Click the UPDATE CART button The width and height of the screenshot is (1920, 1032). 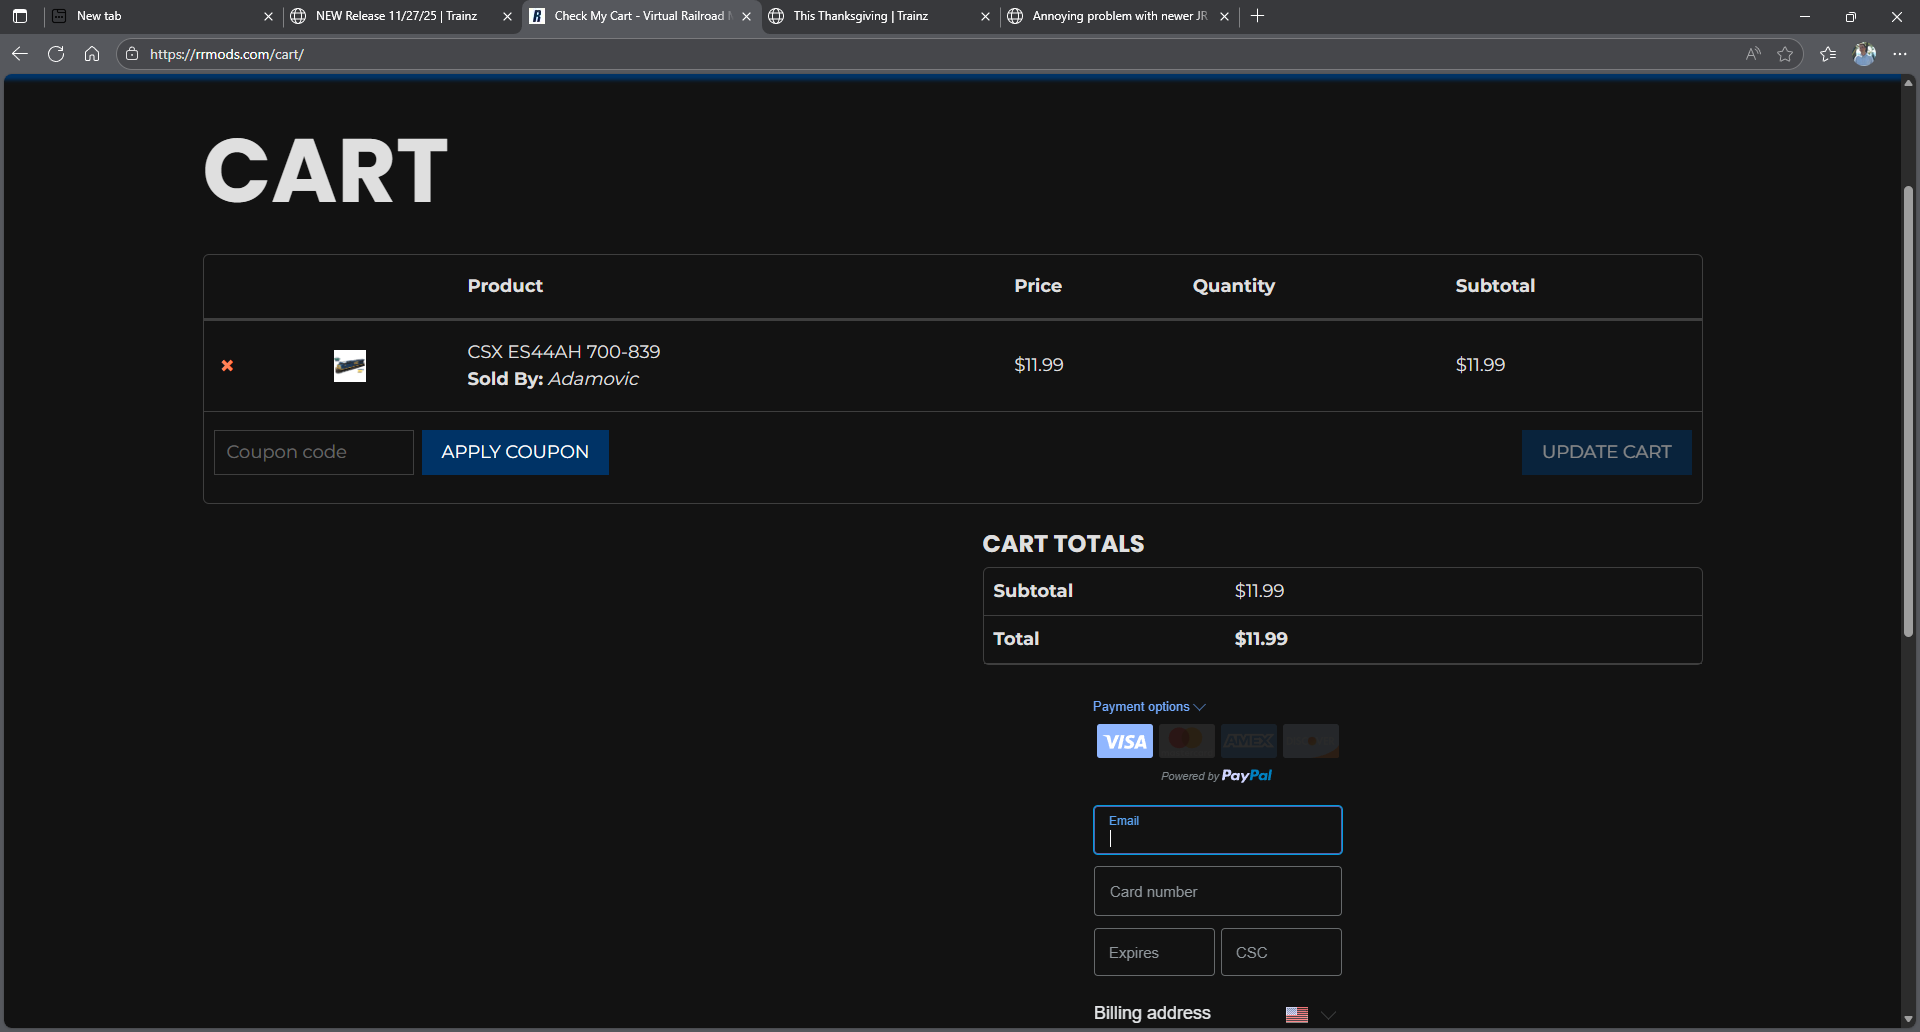(1606, 452)
